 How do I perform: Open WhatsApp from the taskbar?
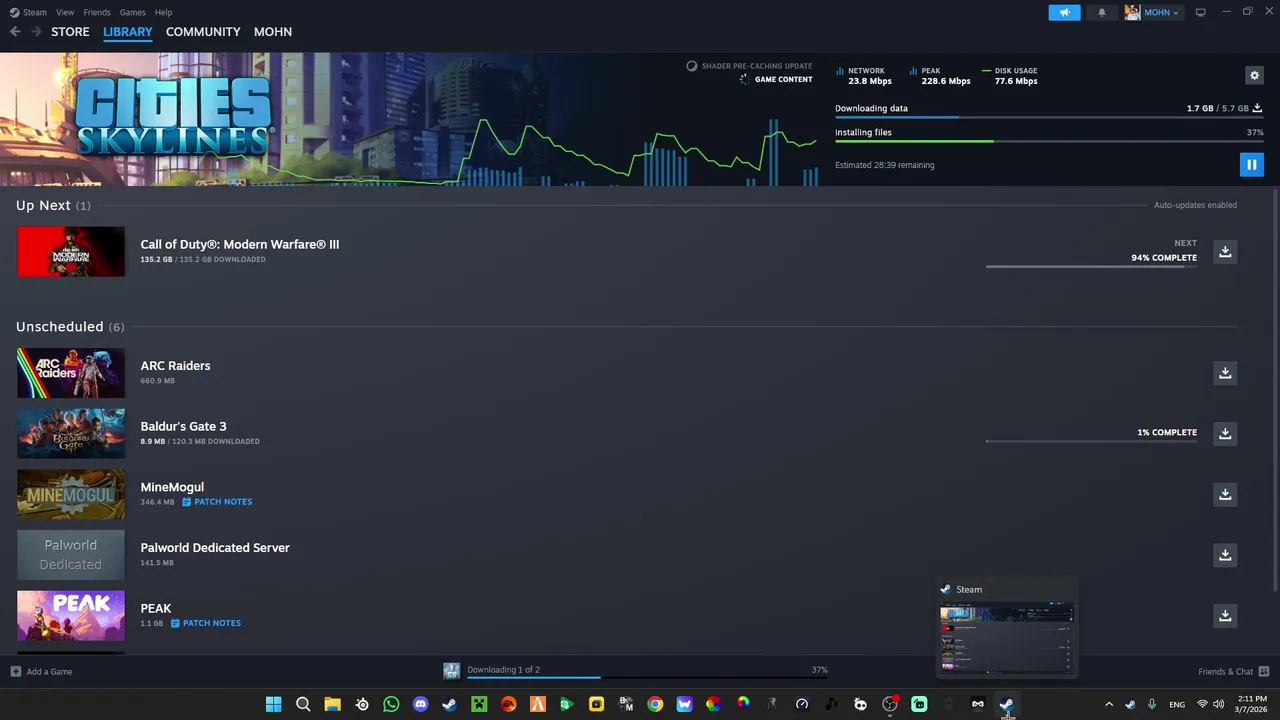[x=391, y=704]
